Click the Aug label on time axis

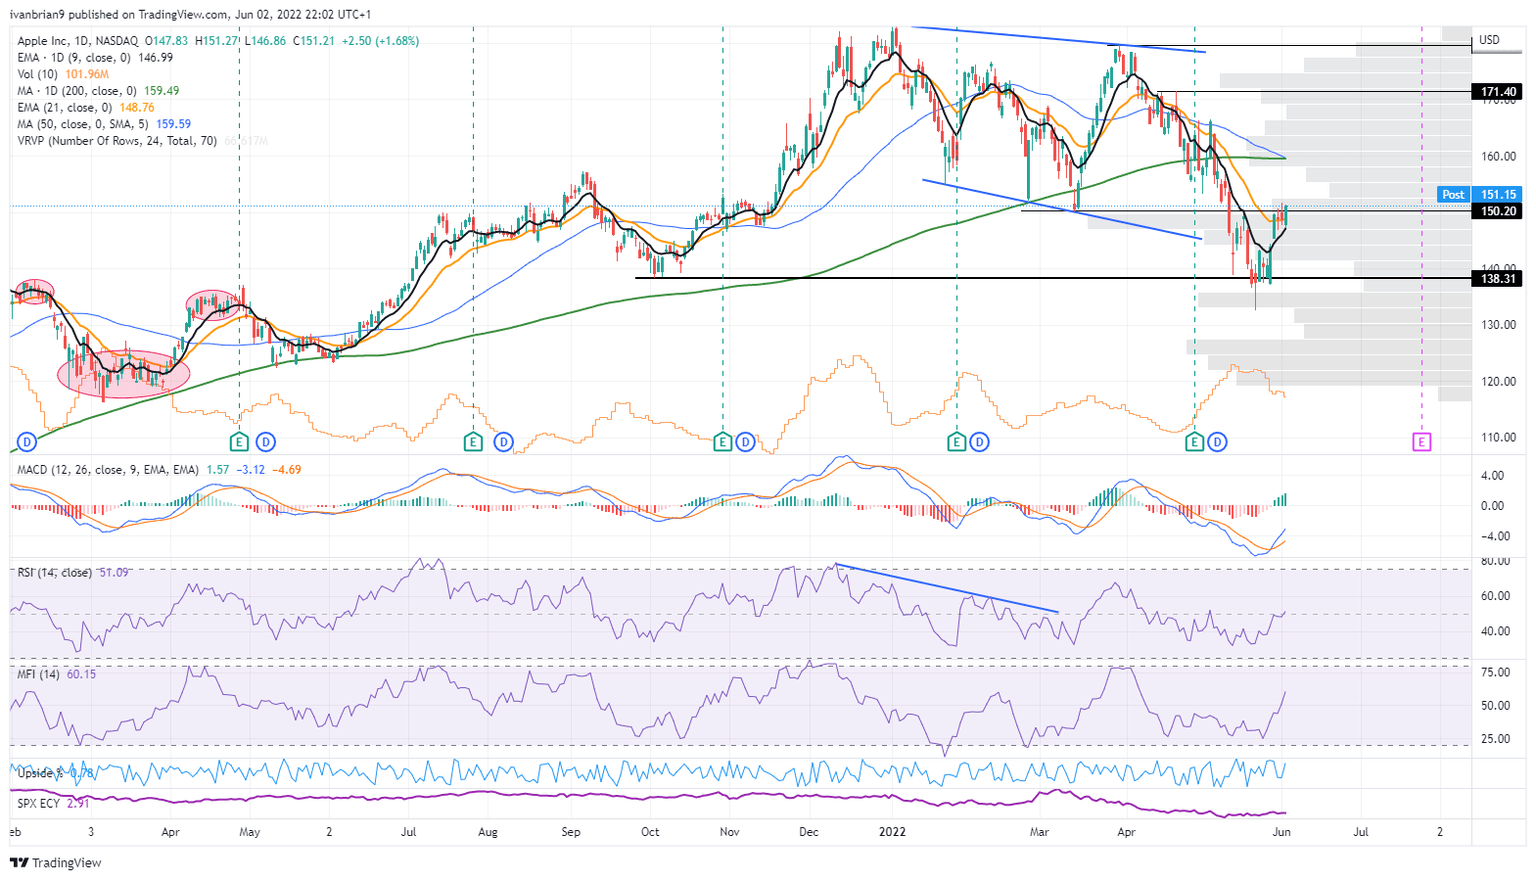click(488, 832)
